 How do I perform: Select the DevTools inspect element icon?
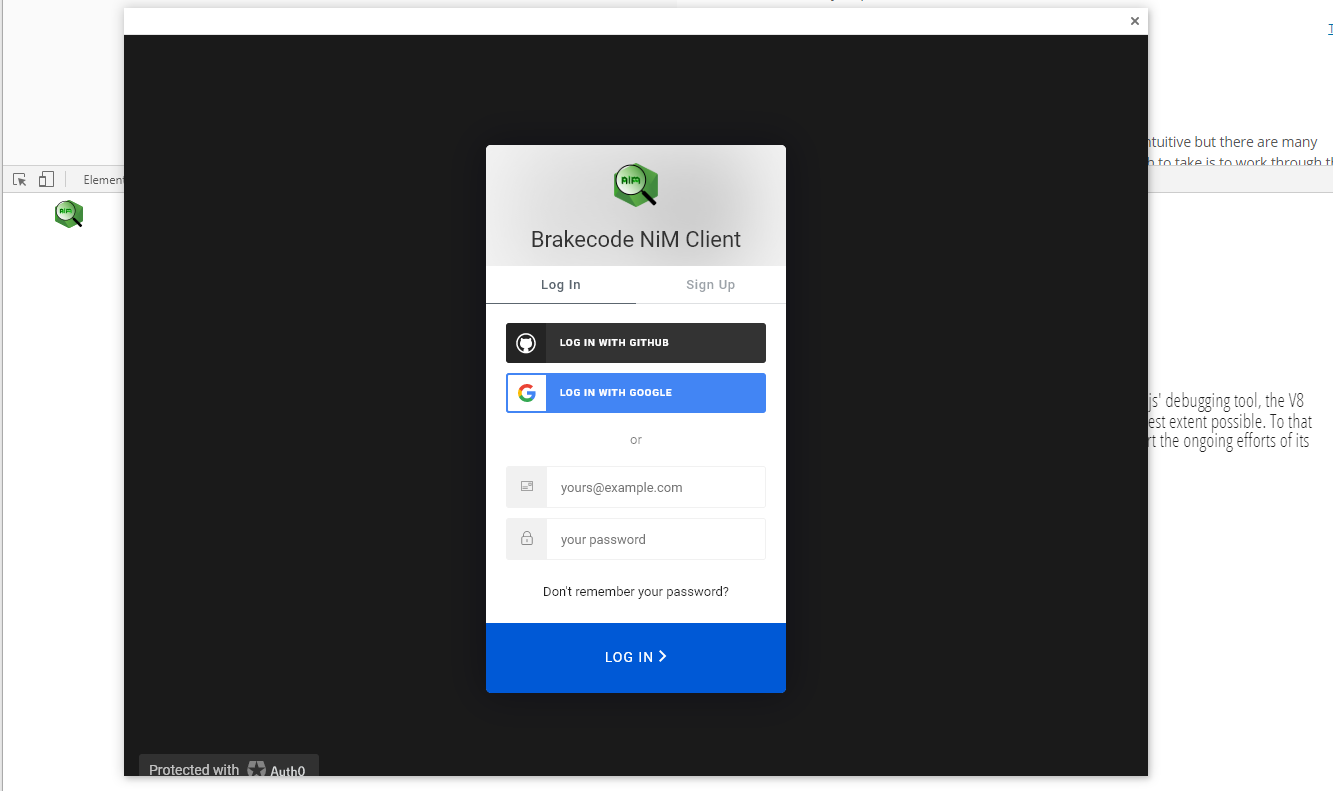click(19, 180)
